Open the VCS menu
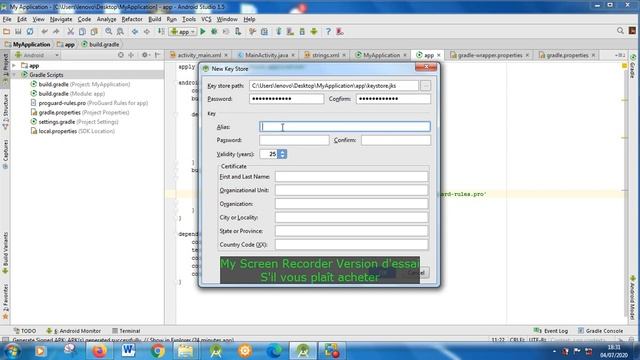This screenshot has width=640, height=360. [x=206, y=19]
